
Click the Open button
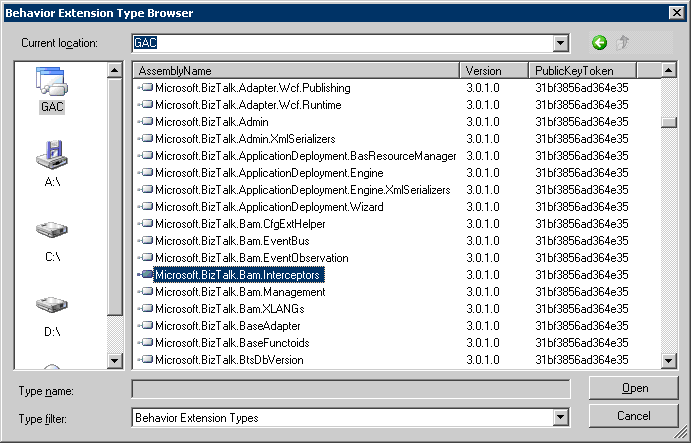(x=633, y=388)
